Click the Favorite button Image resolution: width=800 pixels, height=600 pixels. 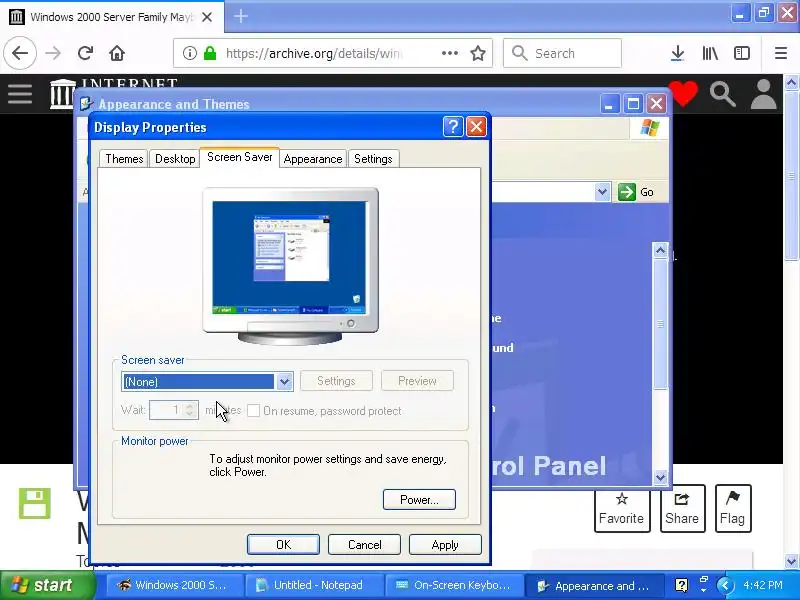pyautogui.click(x=621, y=509)
